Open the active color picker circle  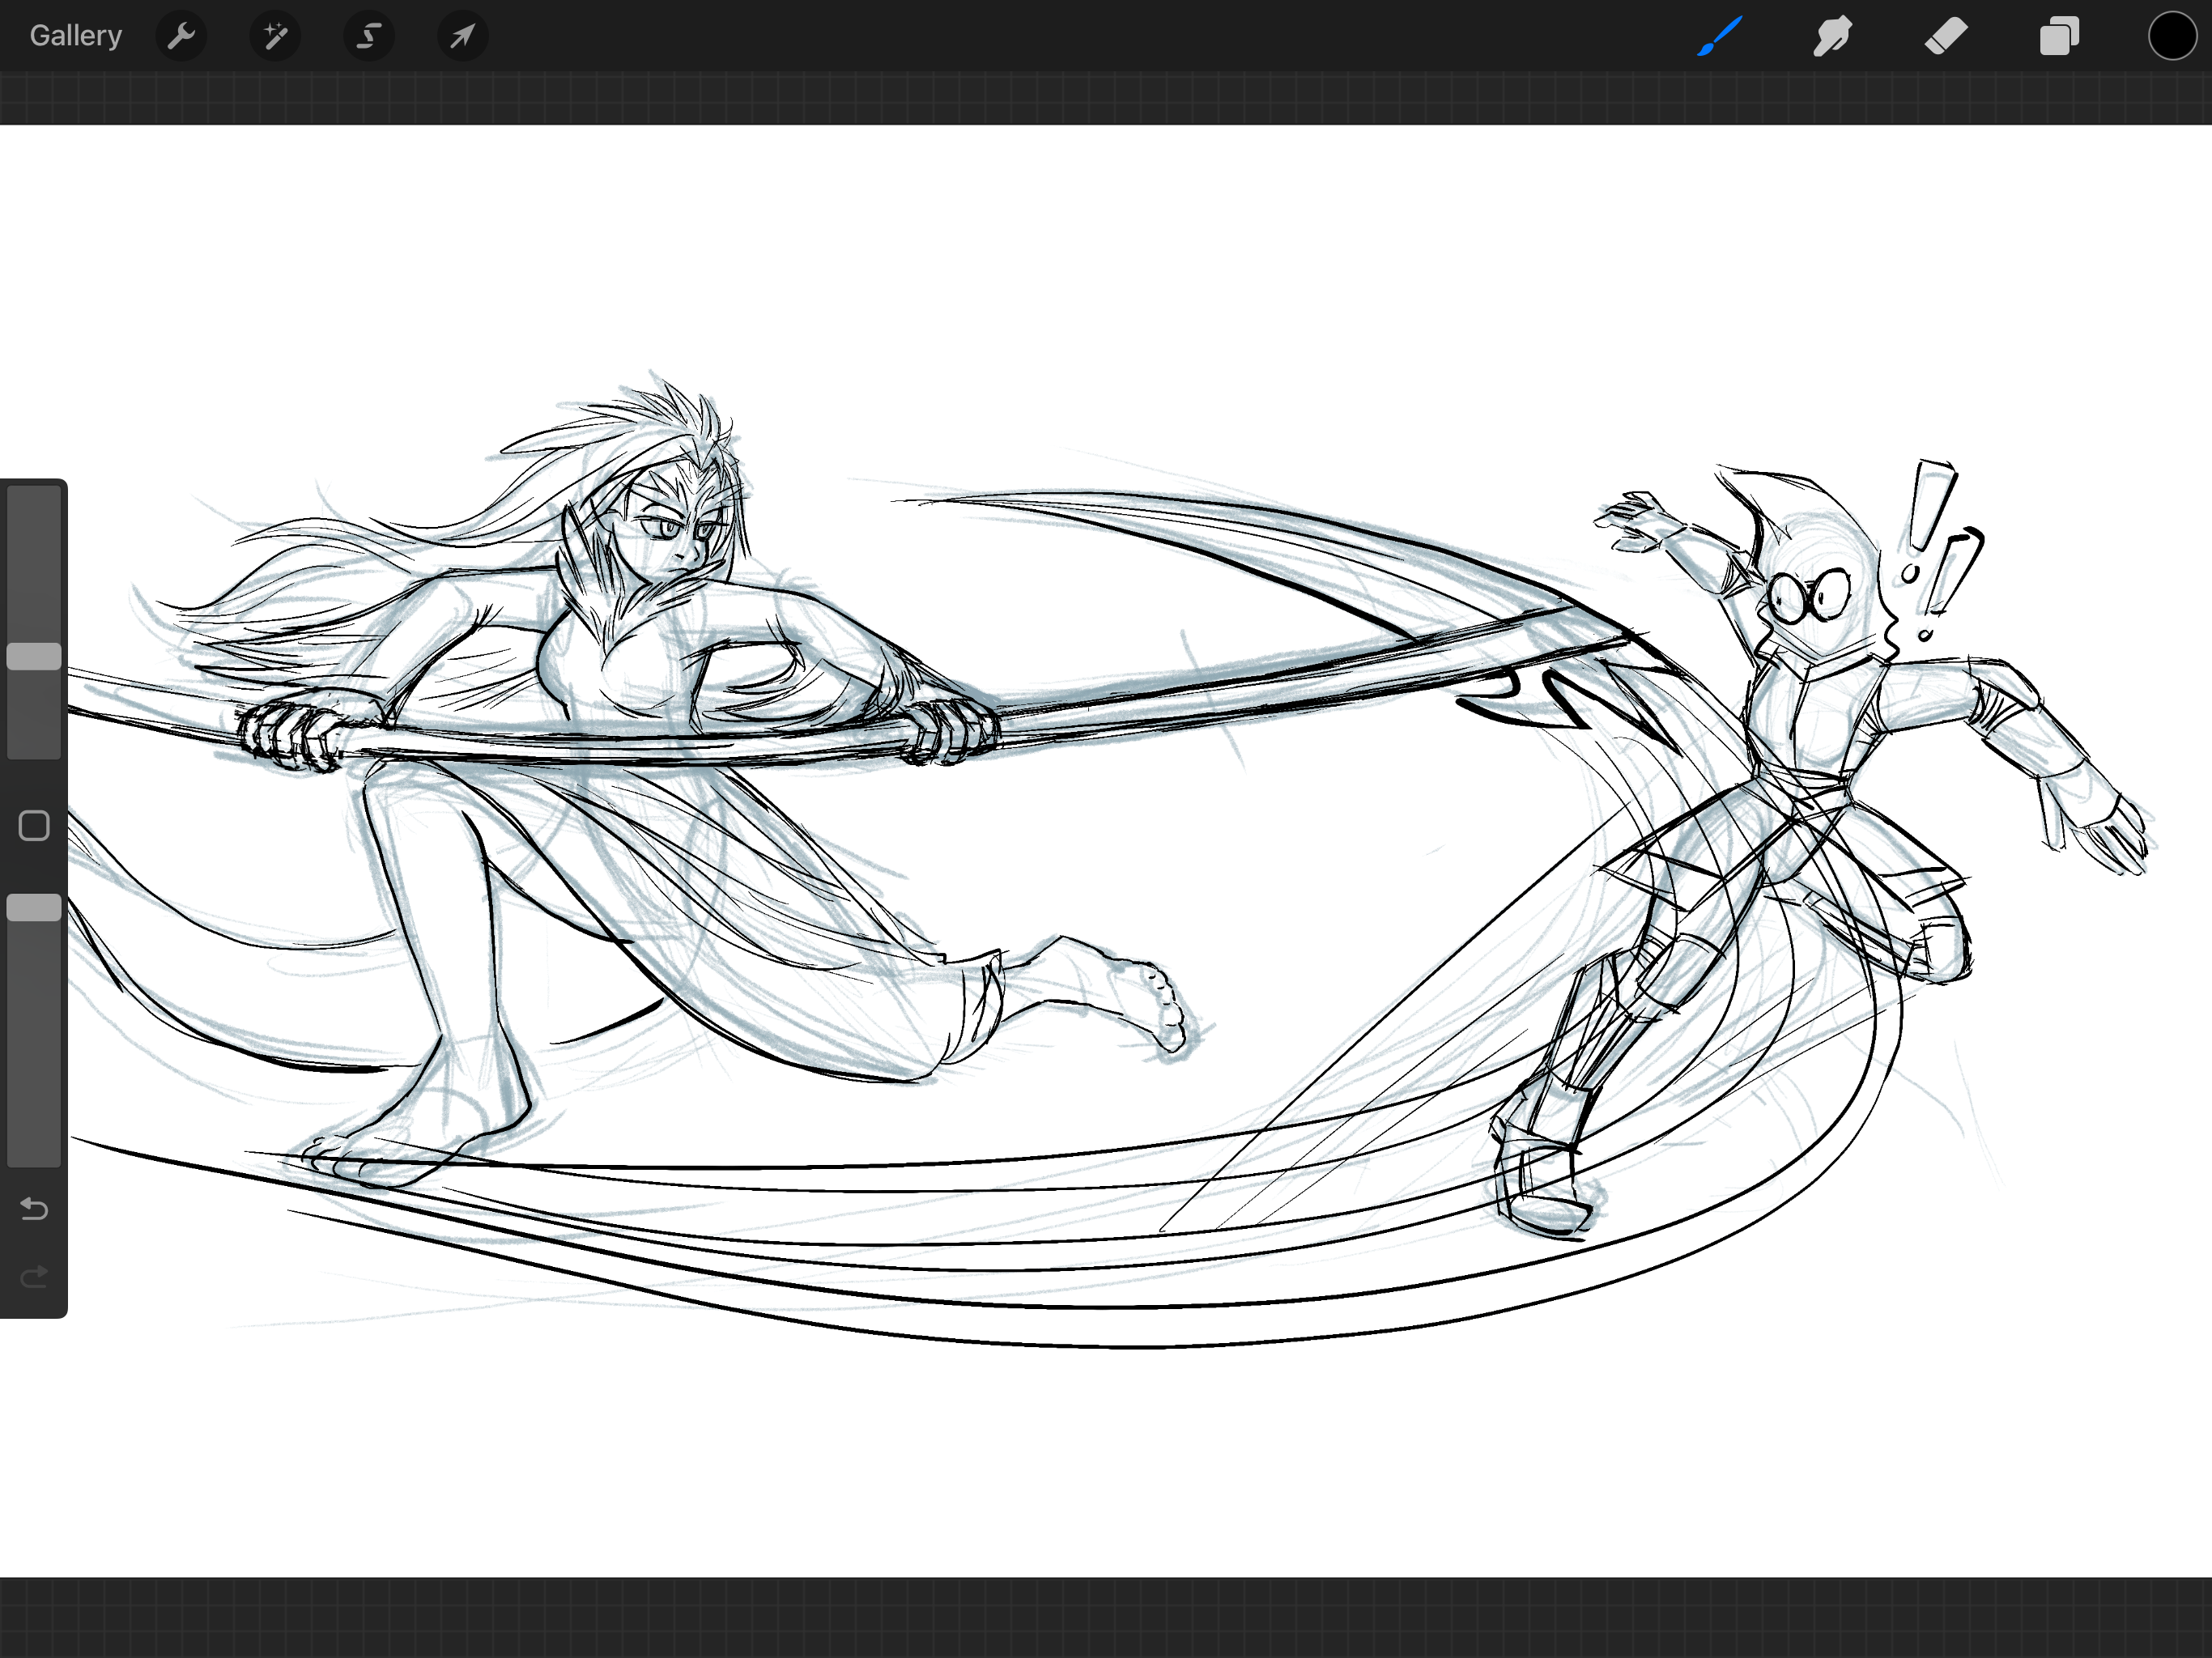click(2172, 37)
